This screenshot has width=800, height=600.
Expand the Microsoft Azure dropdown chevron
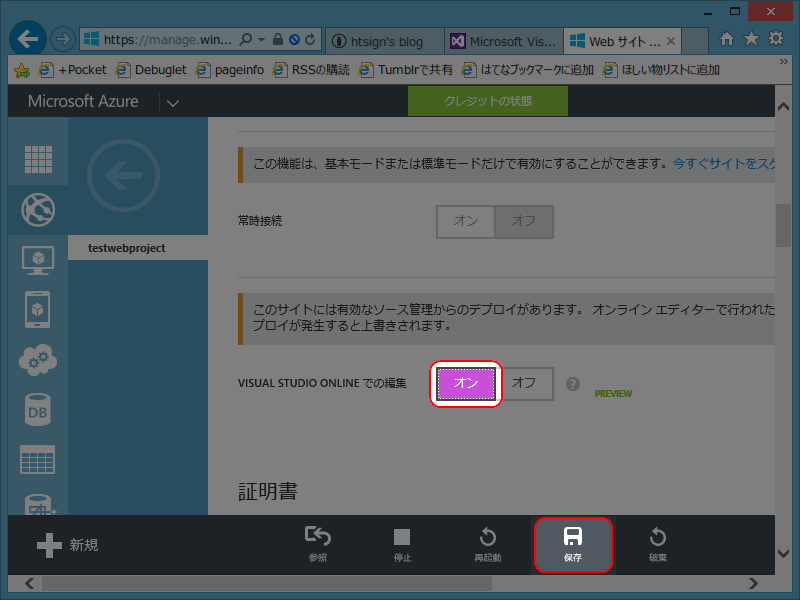pos(172,101)
